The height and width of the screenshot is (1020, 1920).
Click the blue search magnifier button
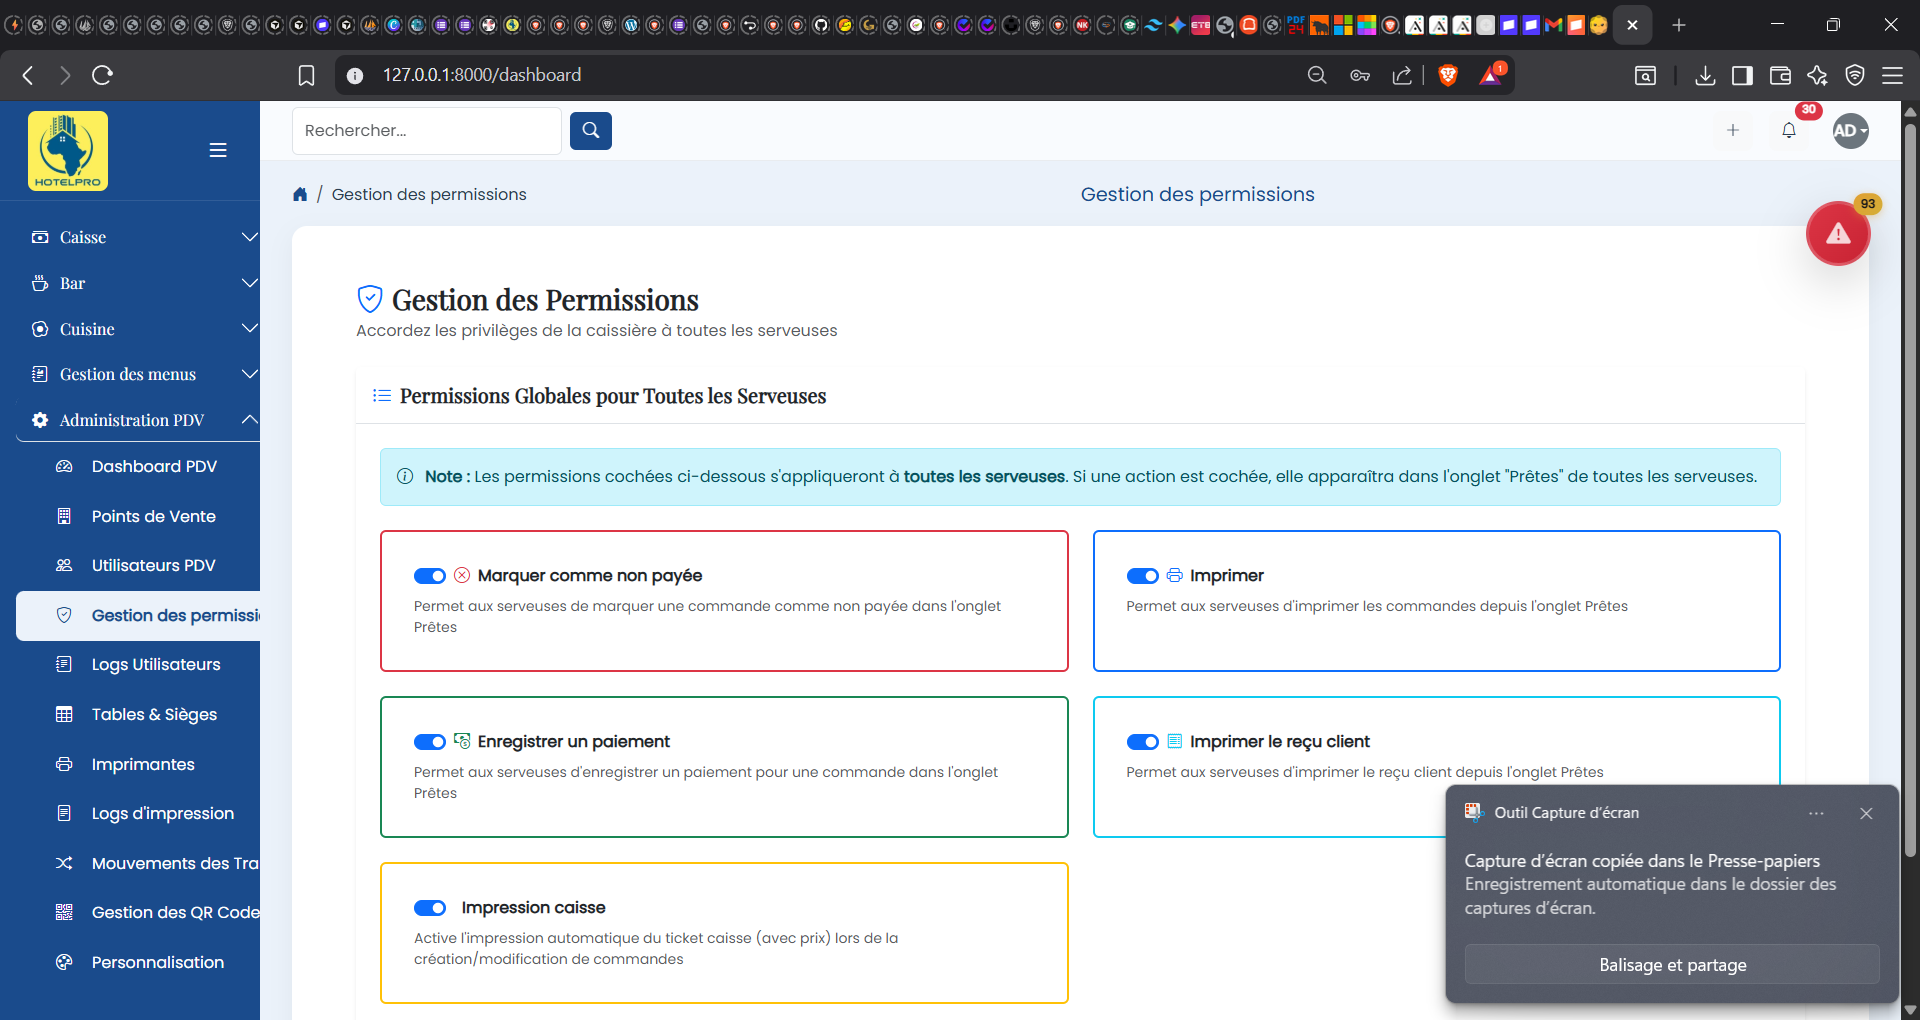tap(591, 131)
